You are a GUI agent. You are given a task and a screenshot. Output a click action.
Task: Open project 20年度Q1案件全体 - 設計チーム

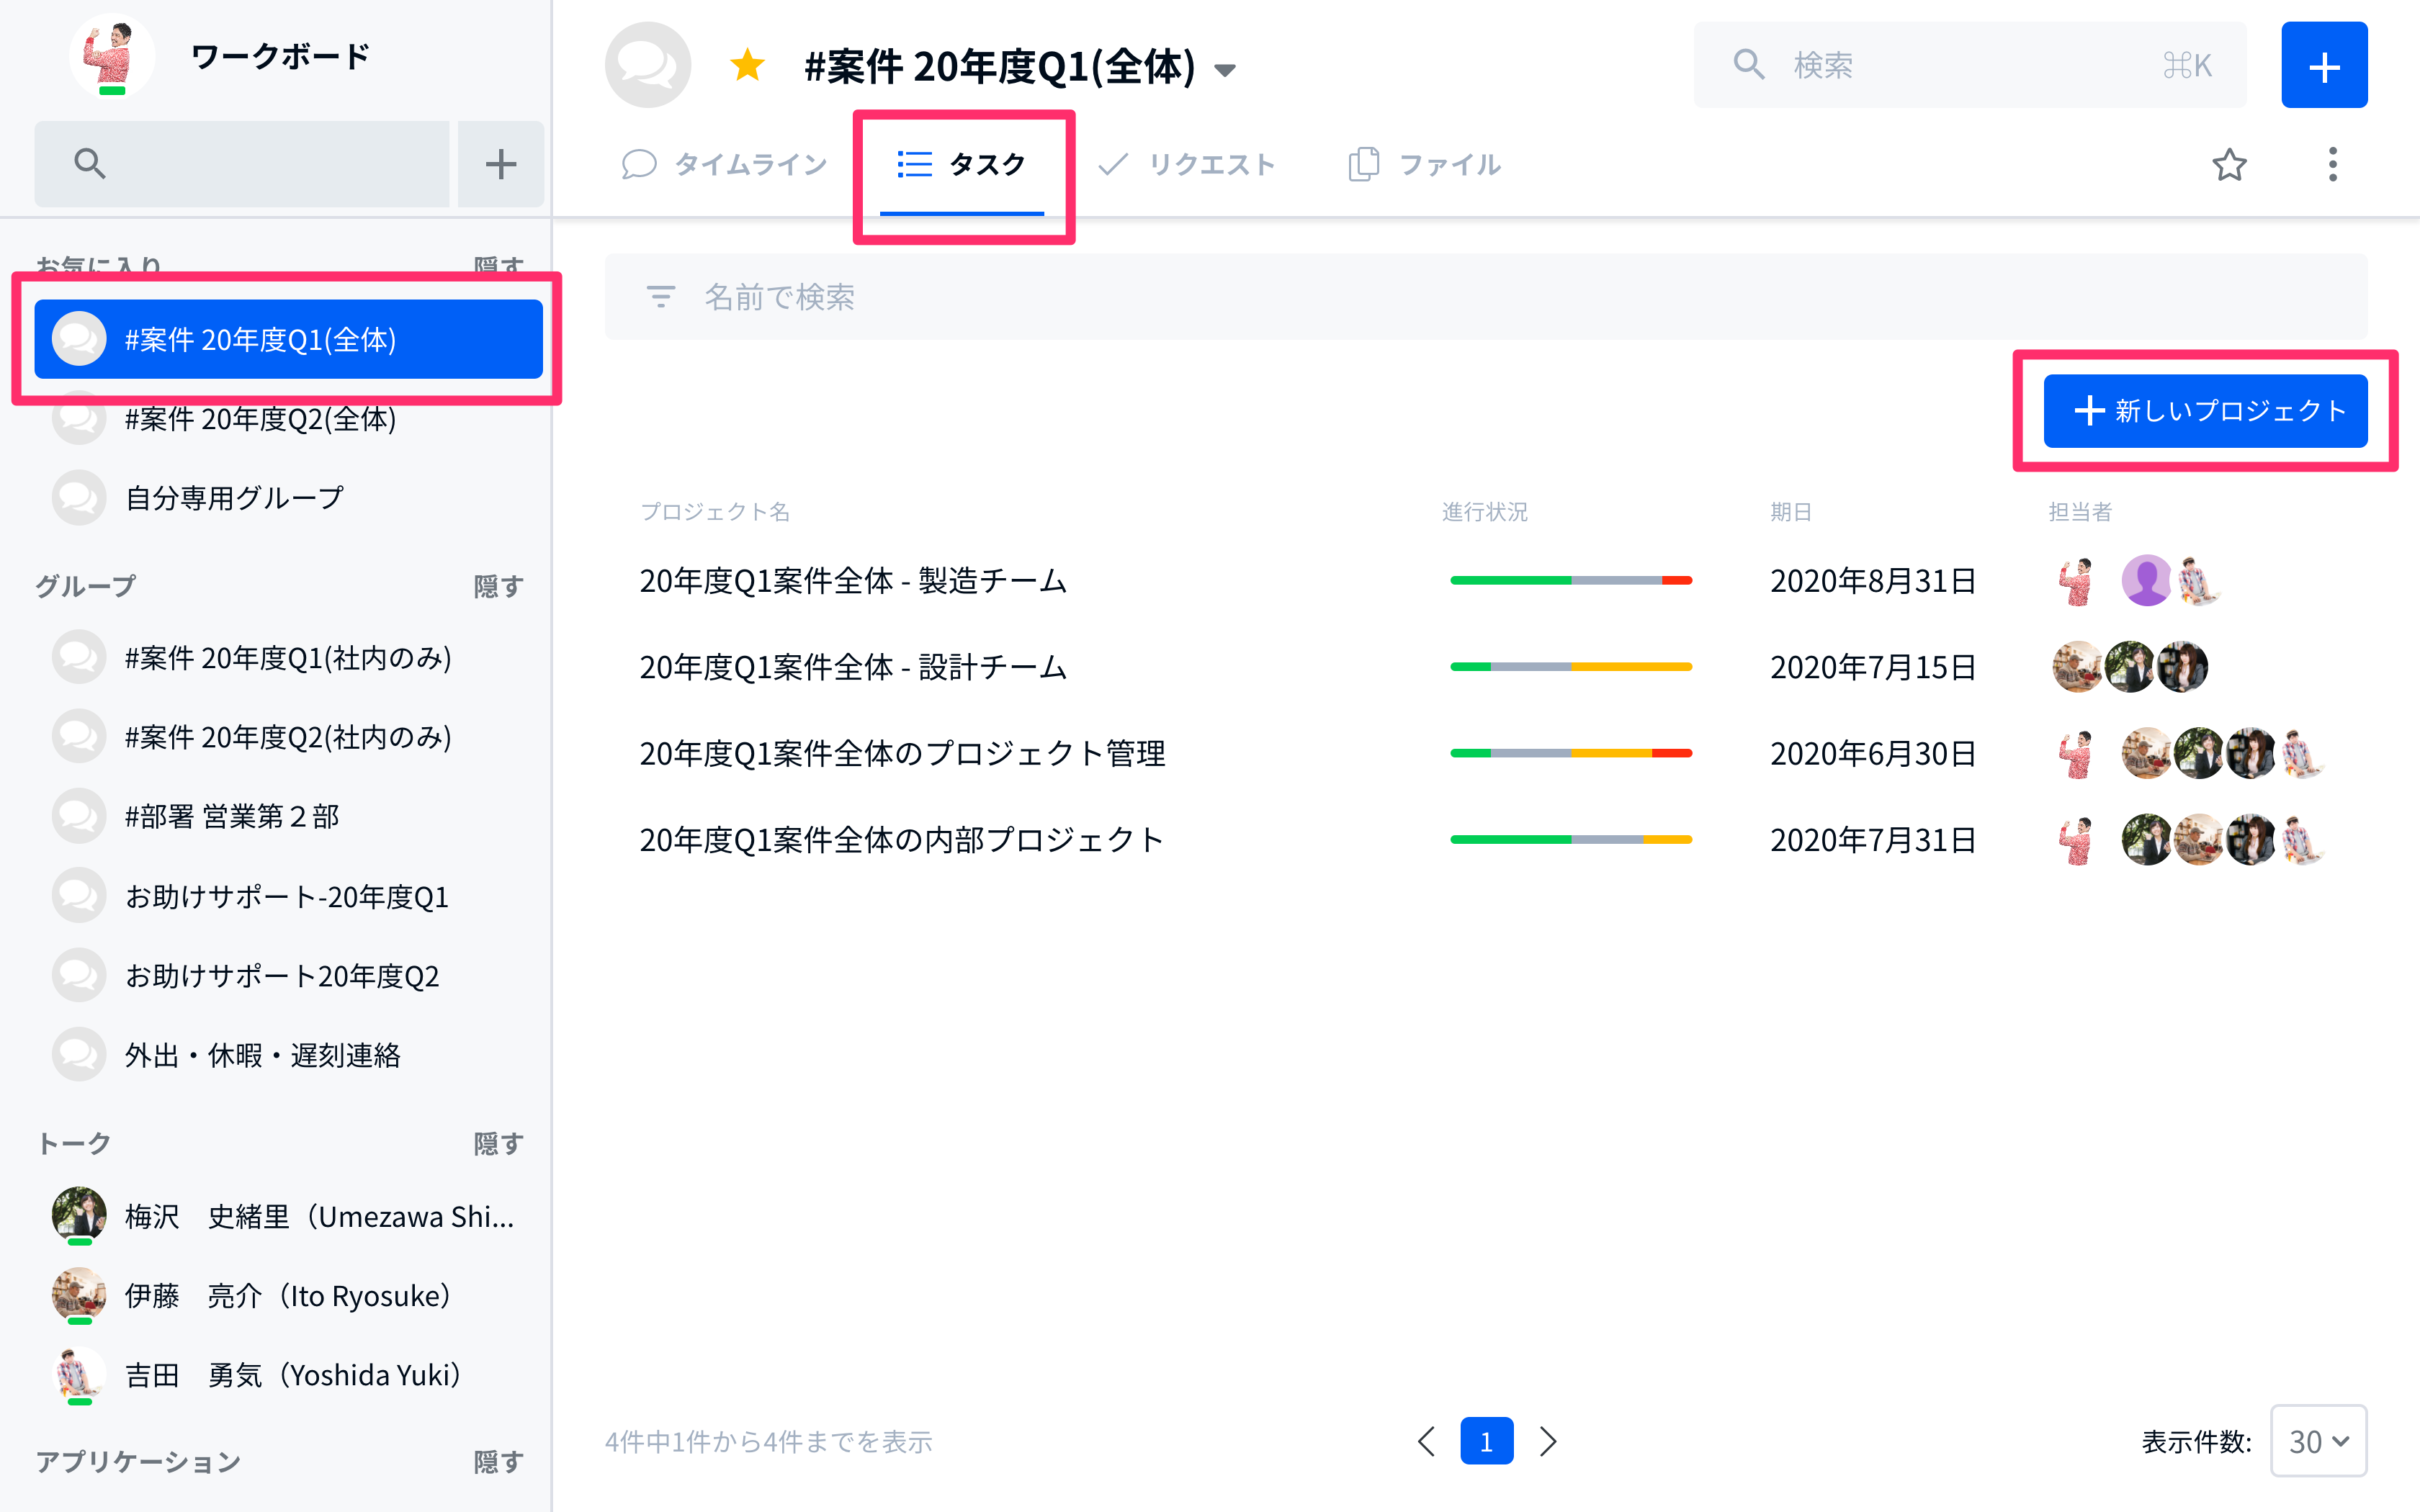853,667
